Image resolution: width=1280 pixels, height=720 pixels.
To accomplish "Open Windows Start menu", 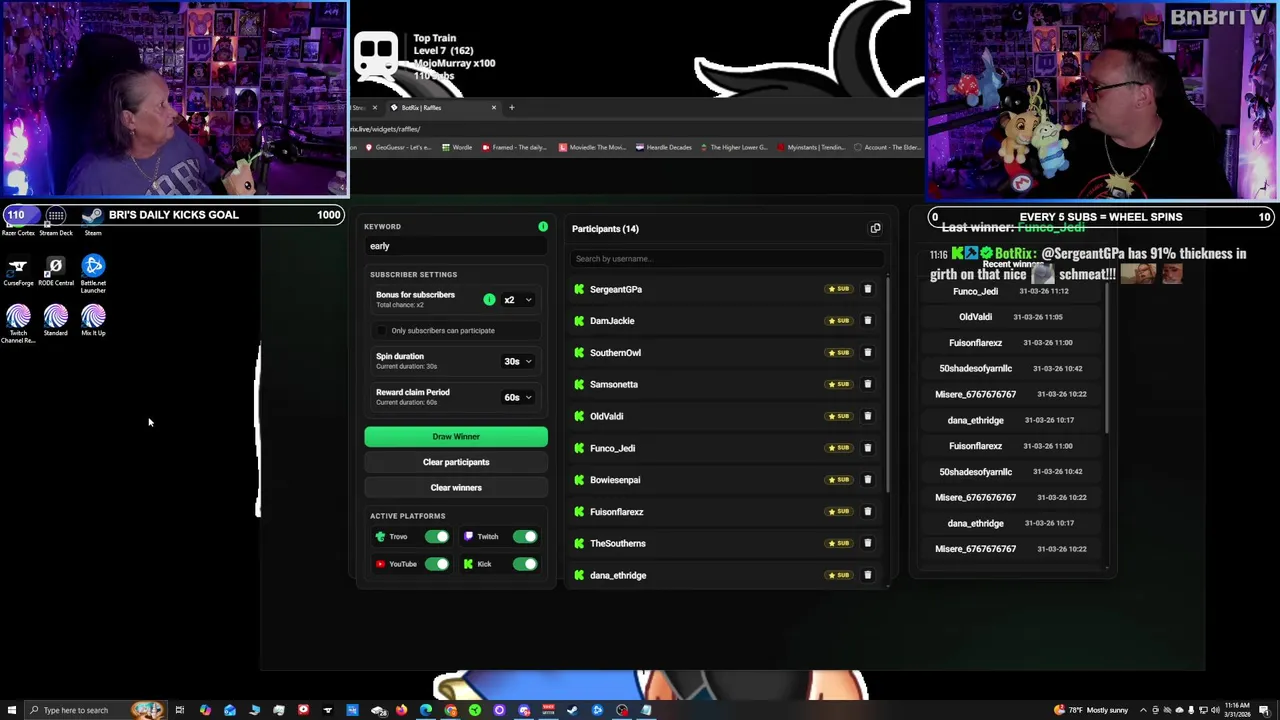I will click(x=11, y=710).
